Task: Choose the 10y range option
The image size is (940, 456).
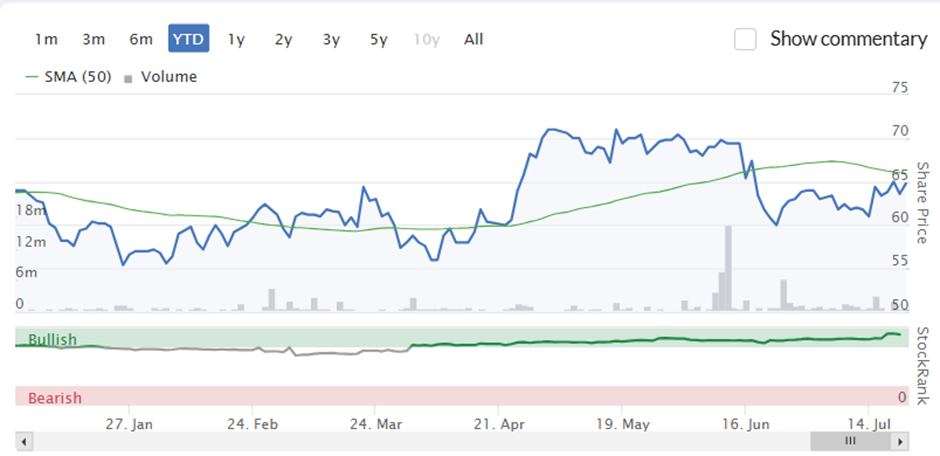Action: 426,39
